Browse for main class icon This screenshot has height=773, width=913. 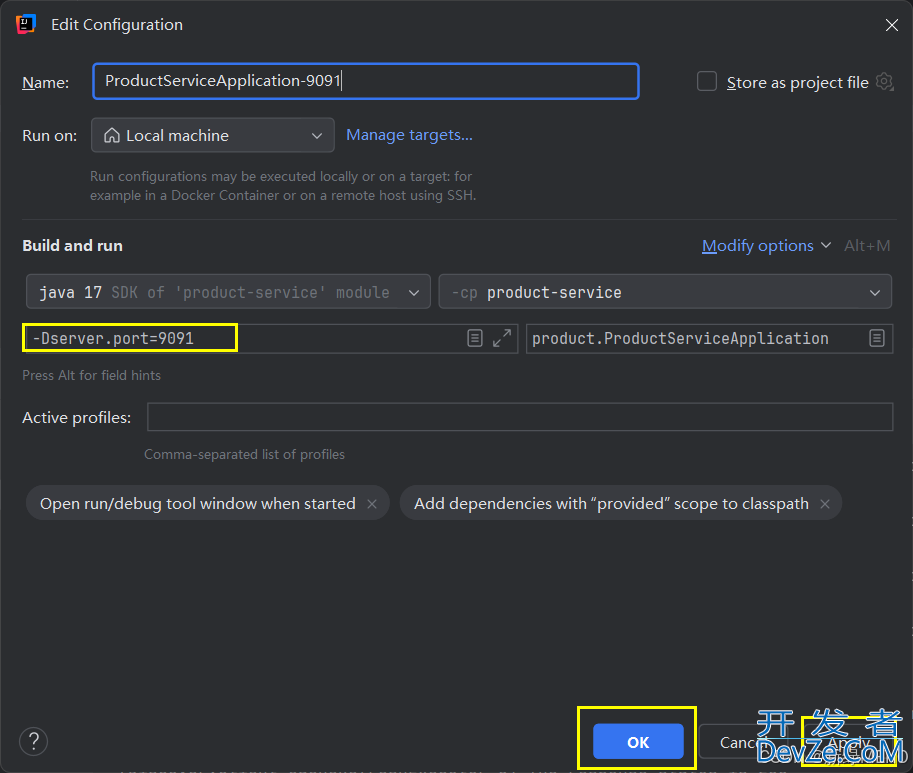877,338
